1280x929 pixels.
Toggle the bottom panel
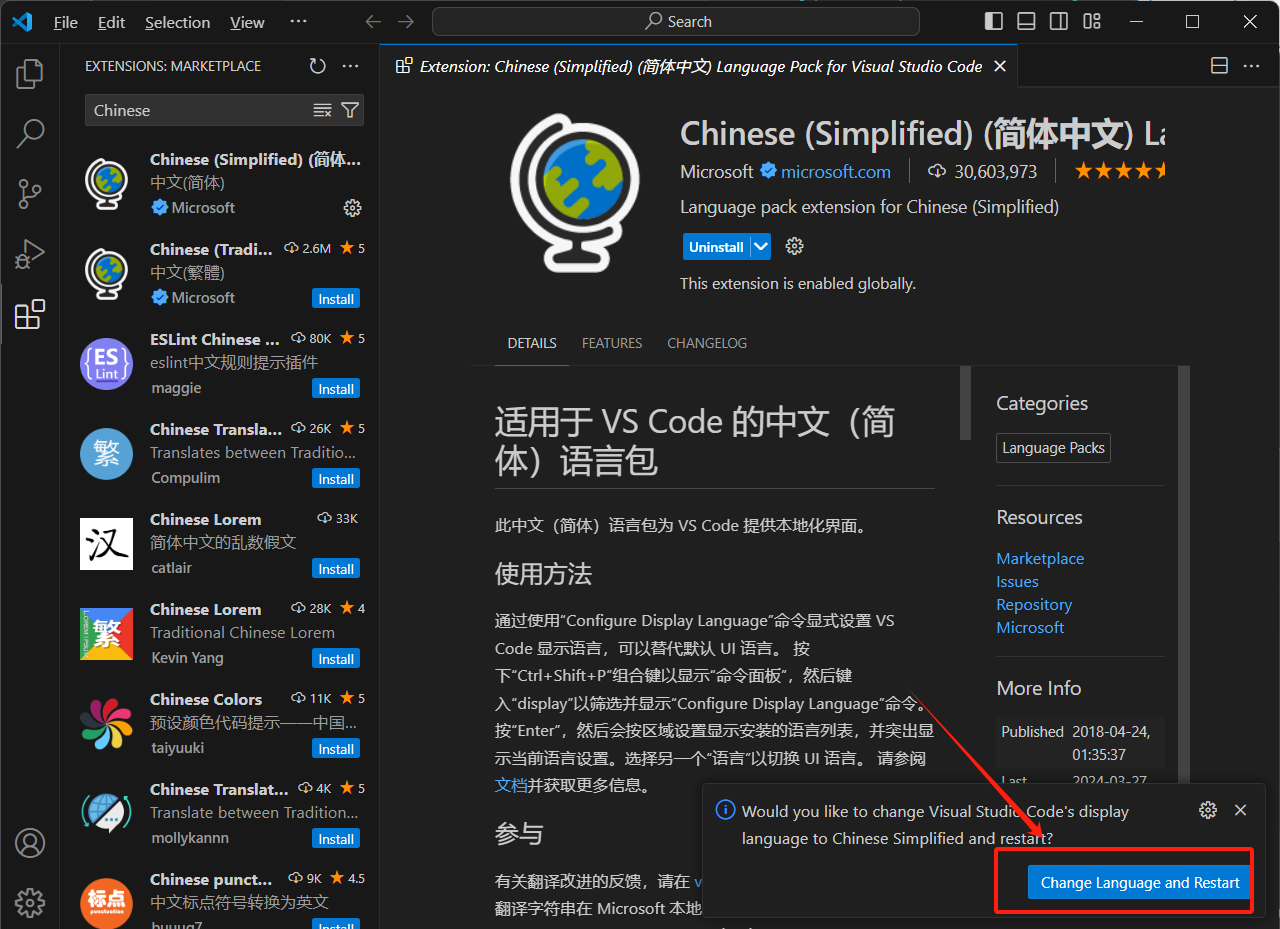(1026, 21)
